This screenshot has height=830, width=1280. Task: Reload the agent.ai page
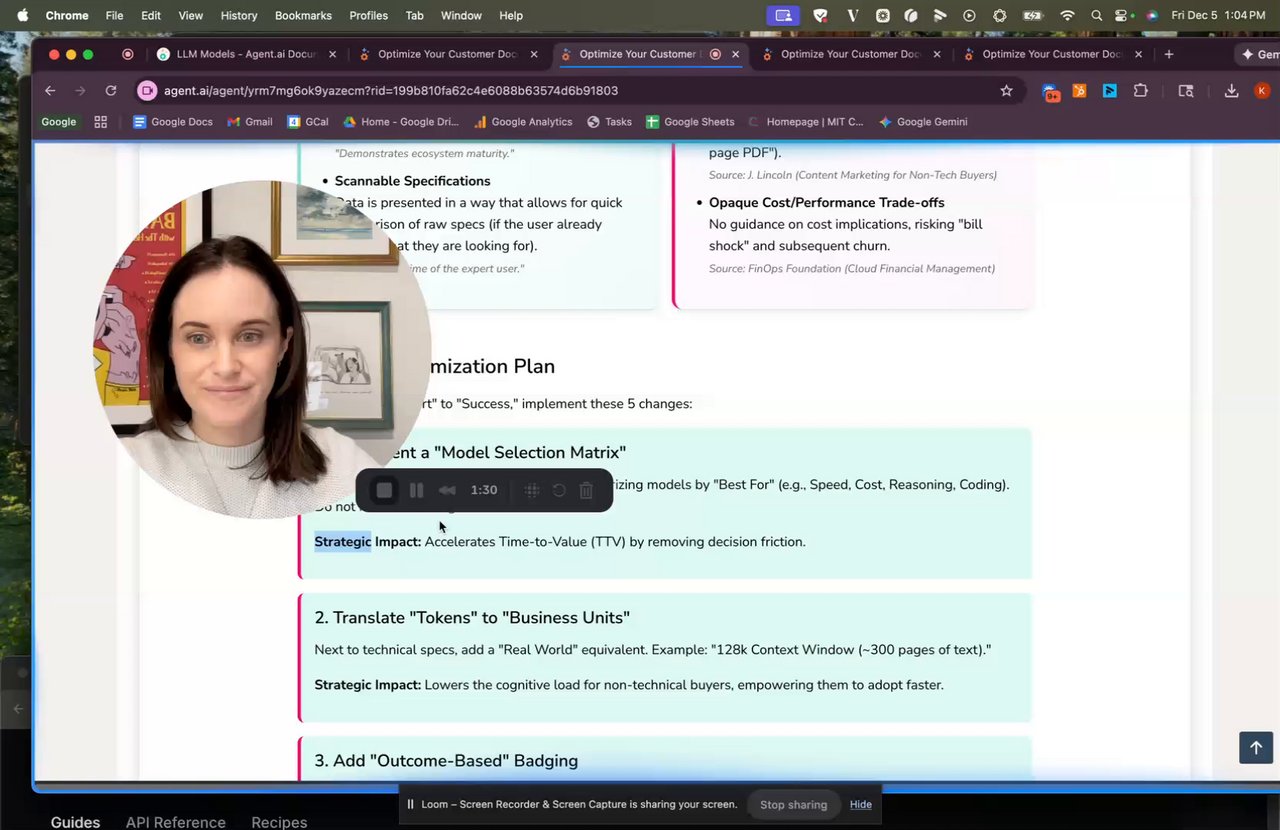(x=111, y=90)
